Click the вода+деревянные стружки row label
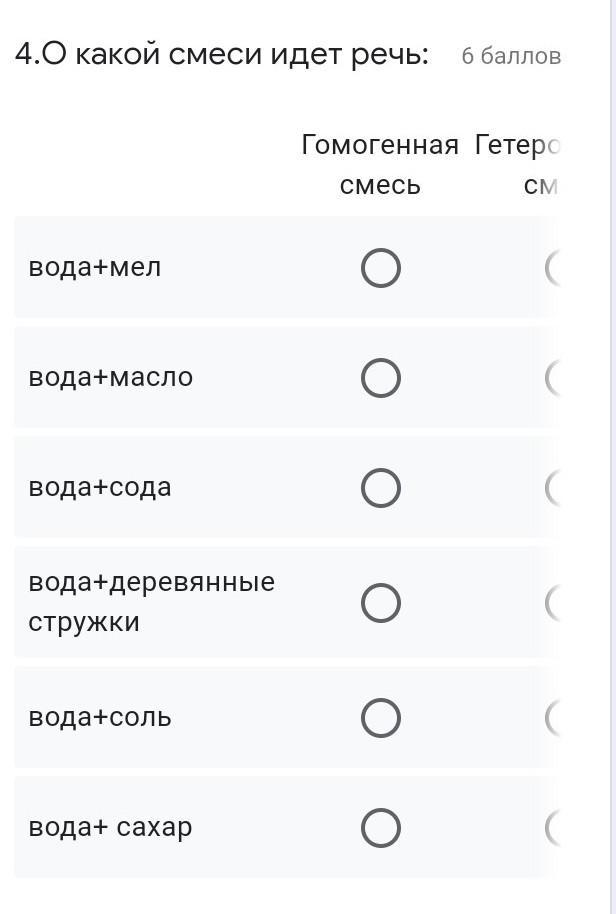The image size is (616, 914). (152, 602)
